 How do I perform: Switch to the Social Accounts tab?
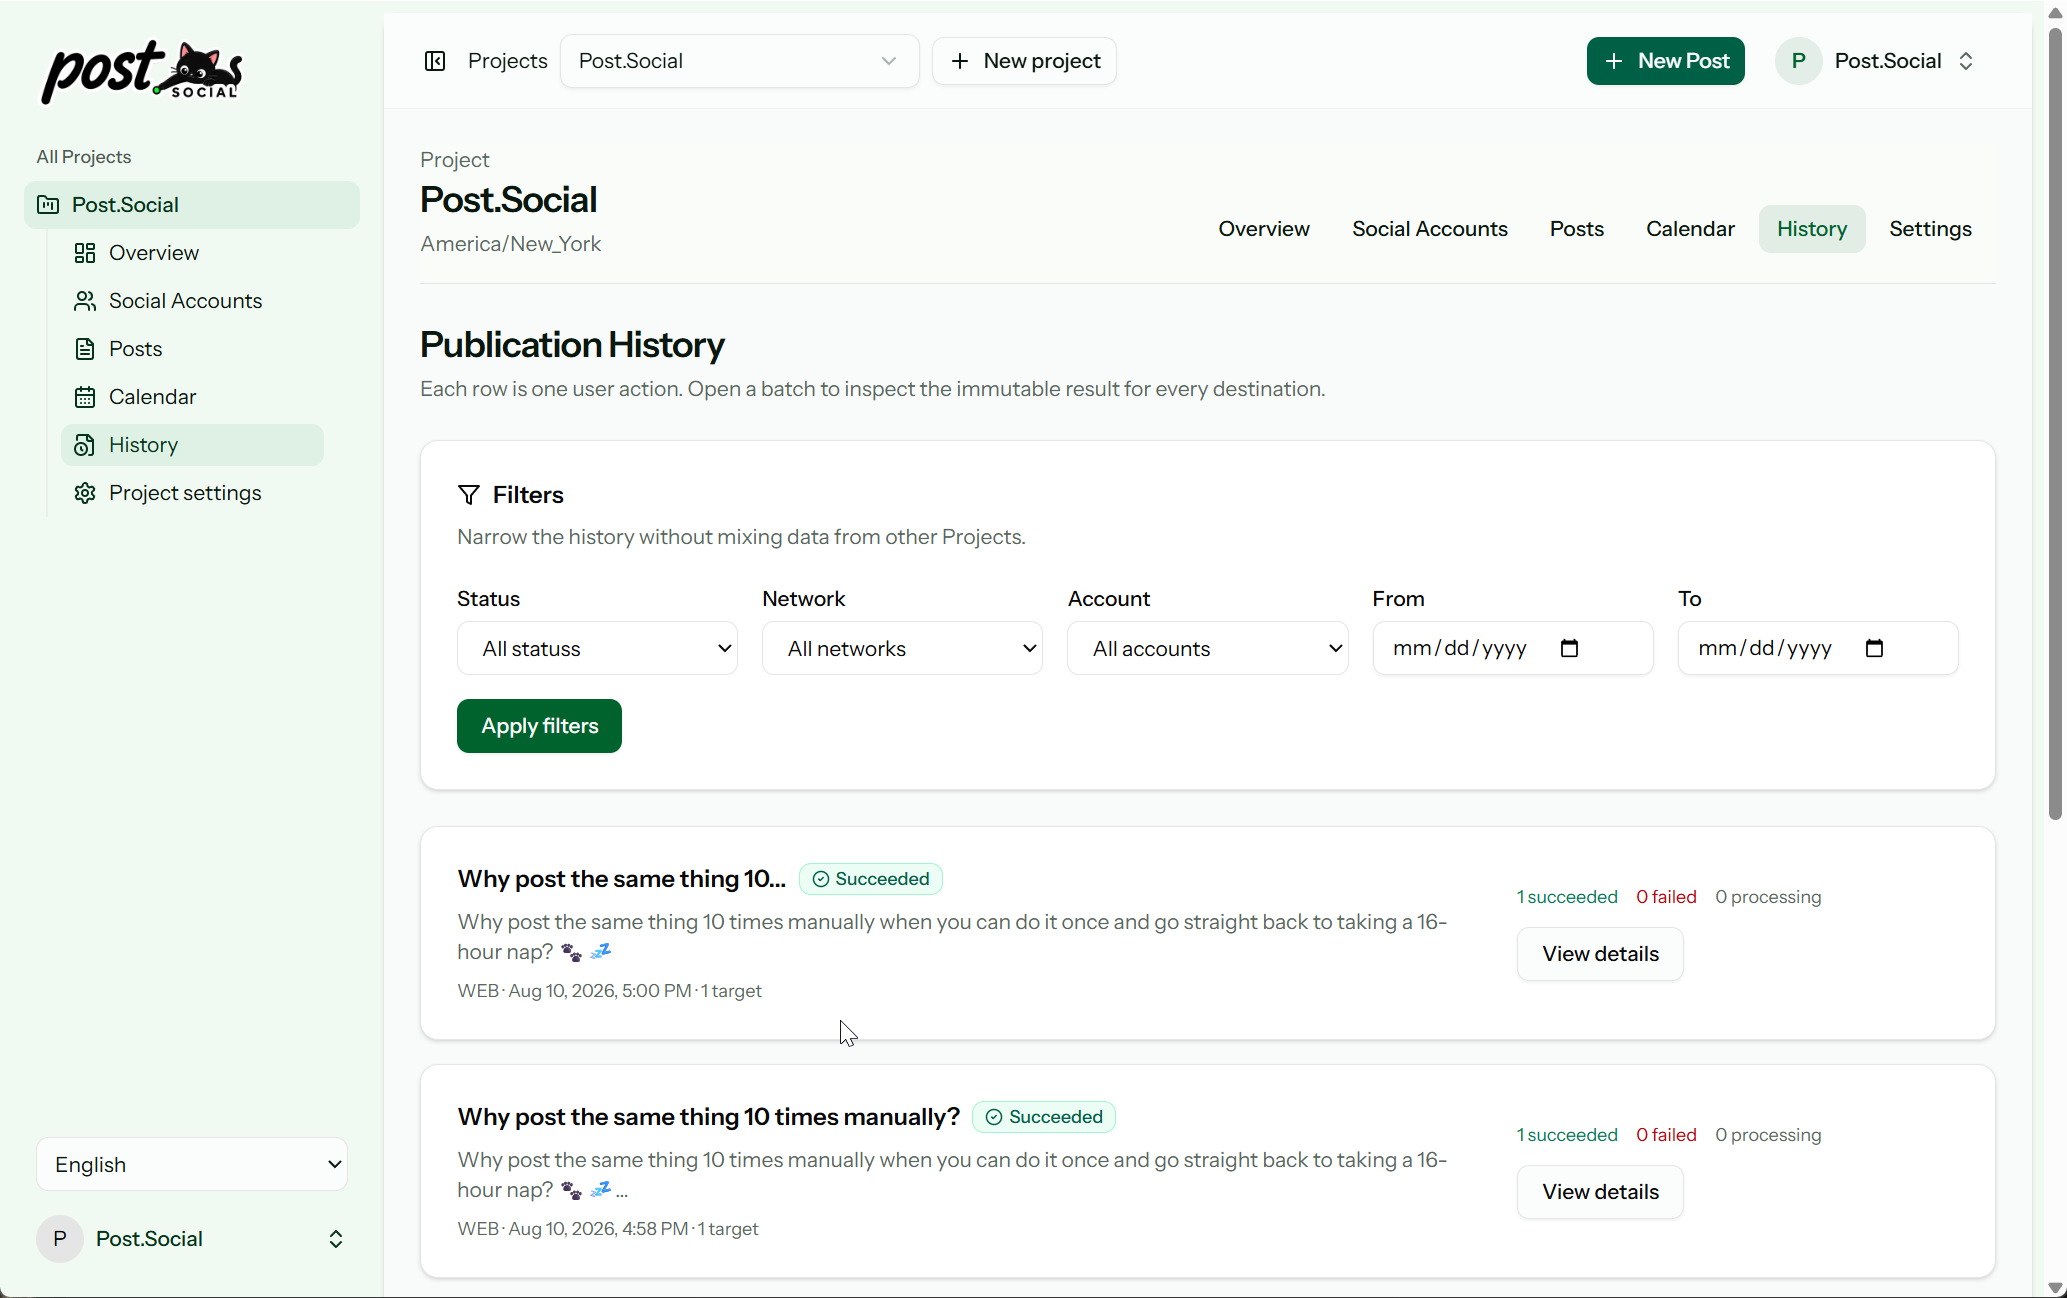1429,229
